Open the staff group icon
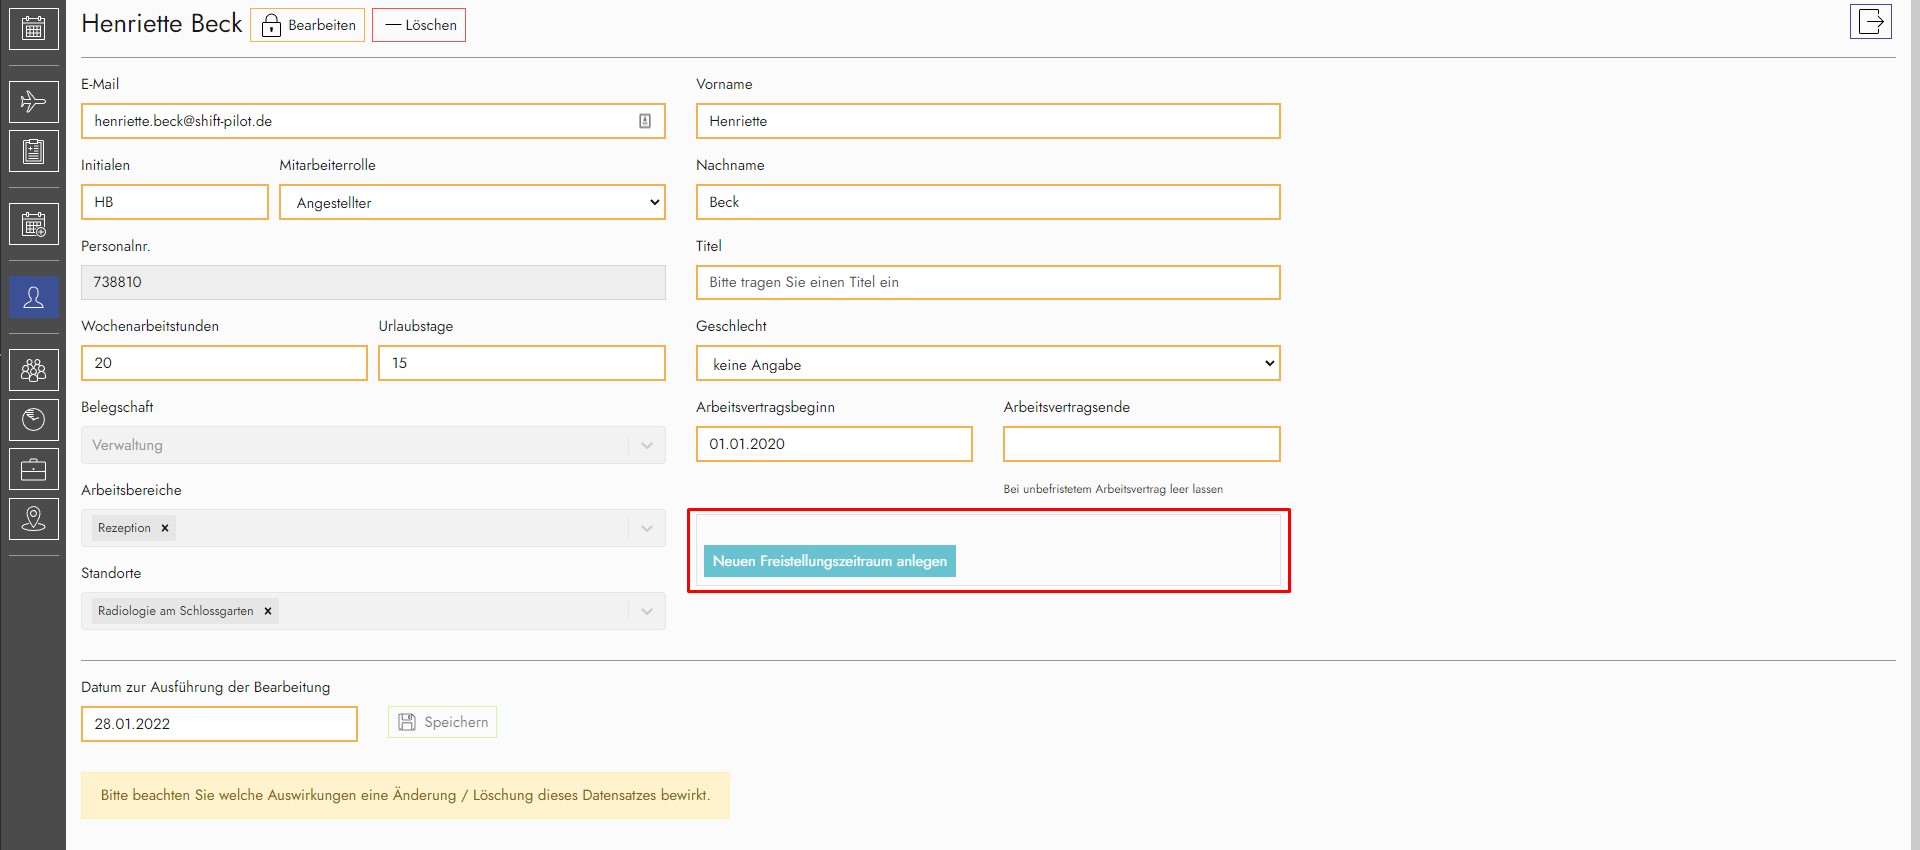The width and height of the screenshot is (1920, 850). (x=33, y=371)
